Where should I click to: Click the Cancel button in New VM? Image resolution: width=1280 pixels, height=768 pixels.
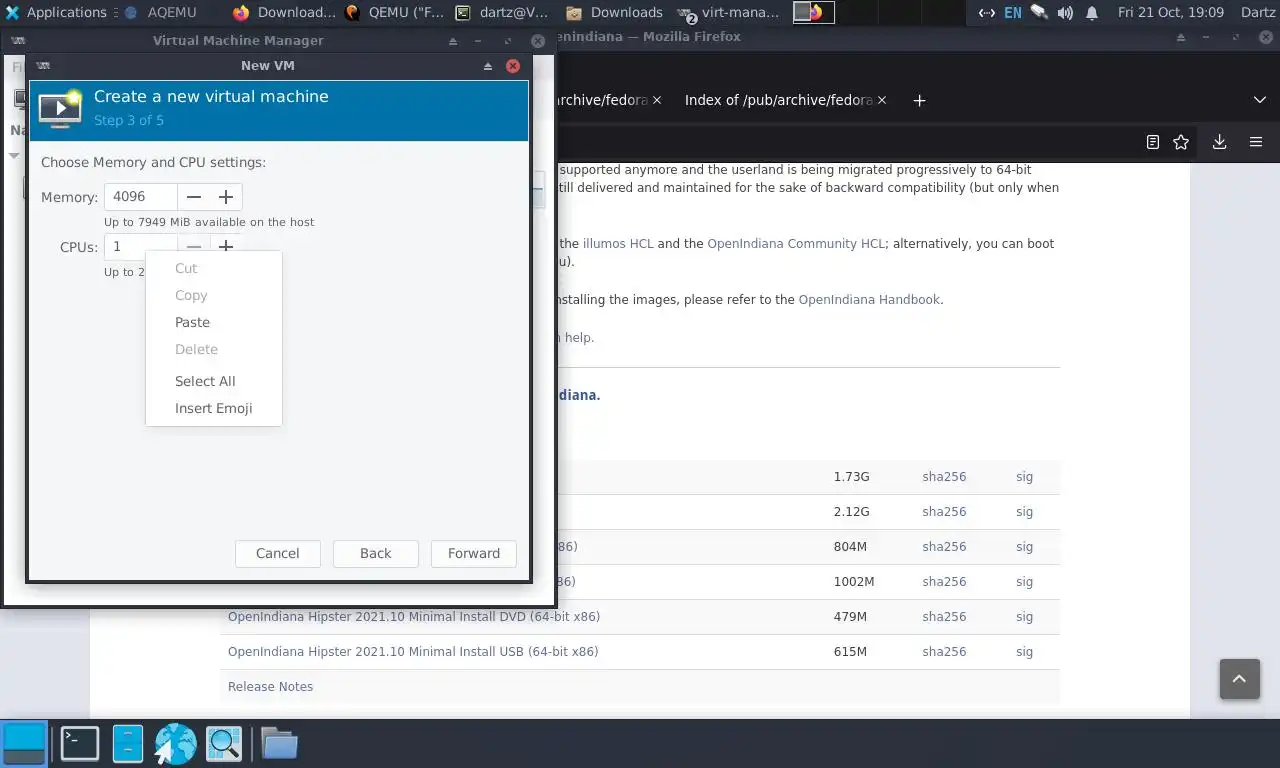pyautogui.click(x=278, y=553)
